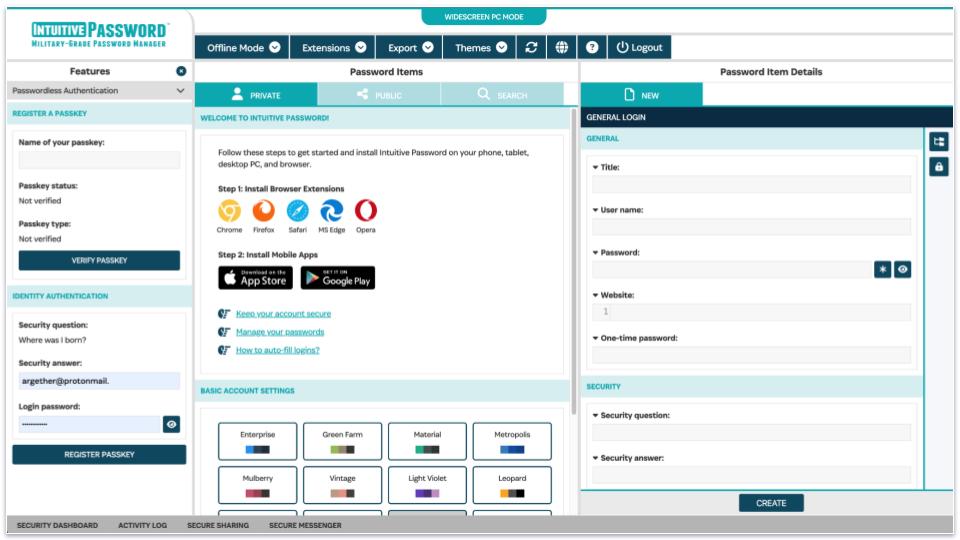Image resolution: width=960 pixels, height=540 pixels.
Task: Click the Security answer field in Features
Action: 99,381
